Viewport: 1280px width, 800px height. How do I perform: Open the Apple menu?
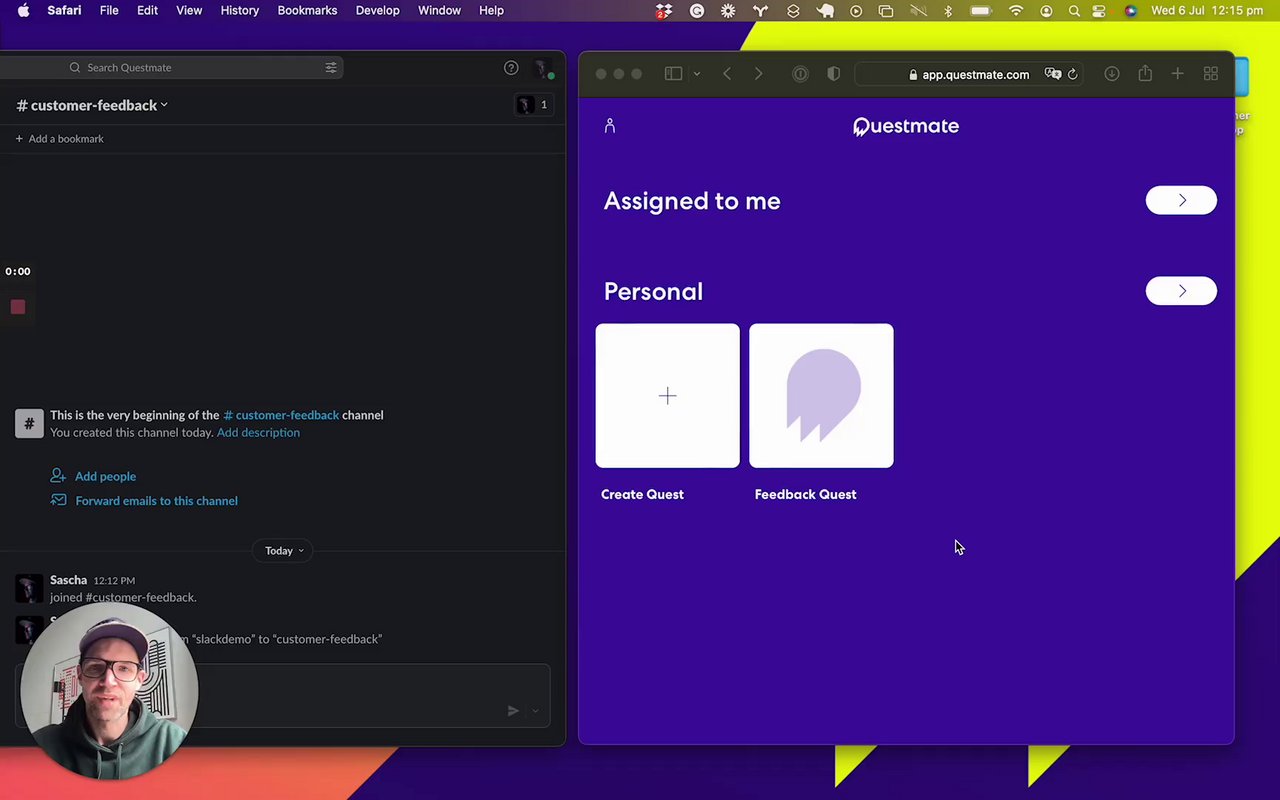(23, 11)
